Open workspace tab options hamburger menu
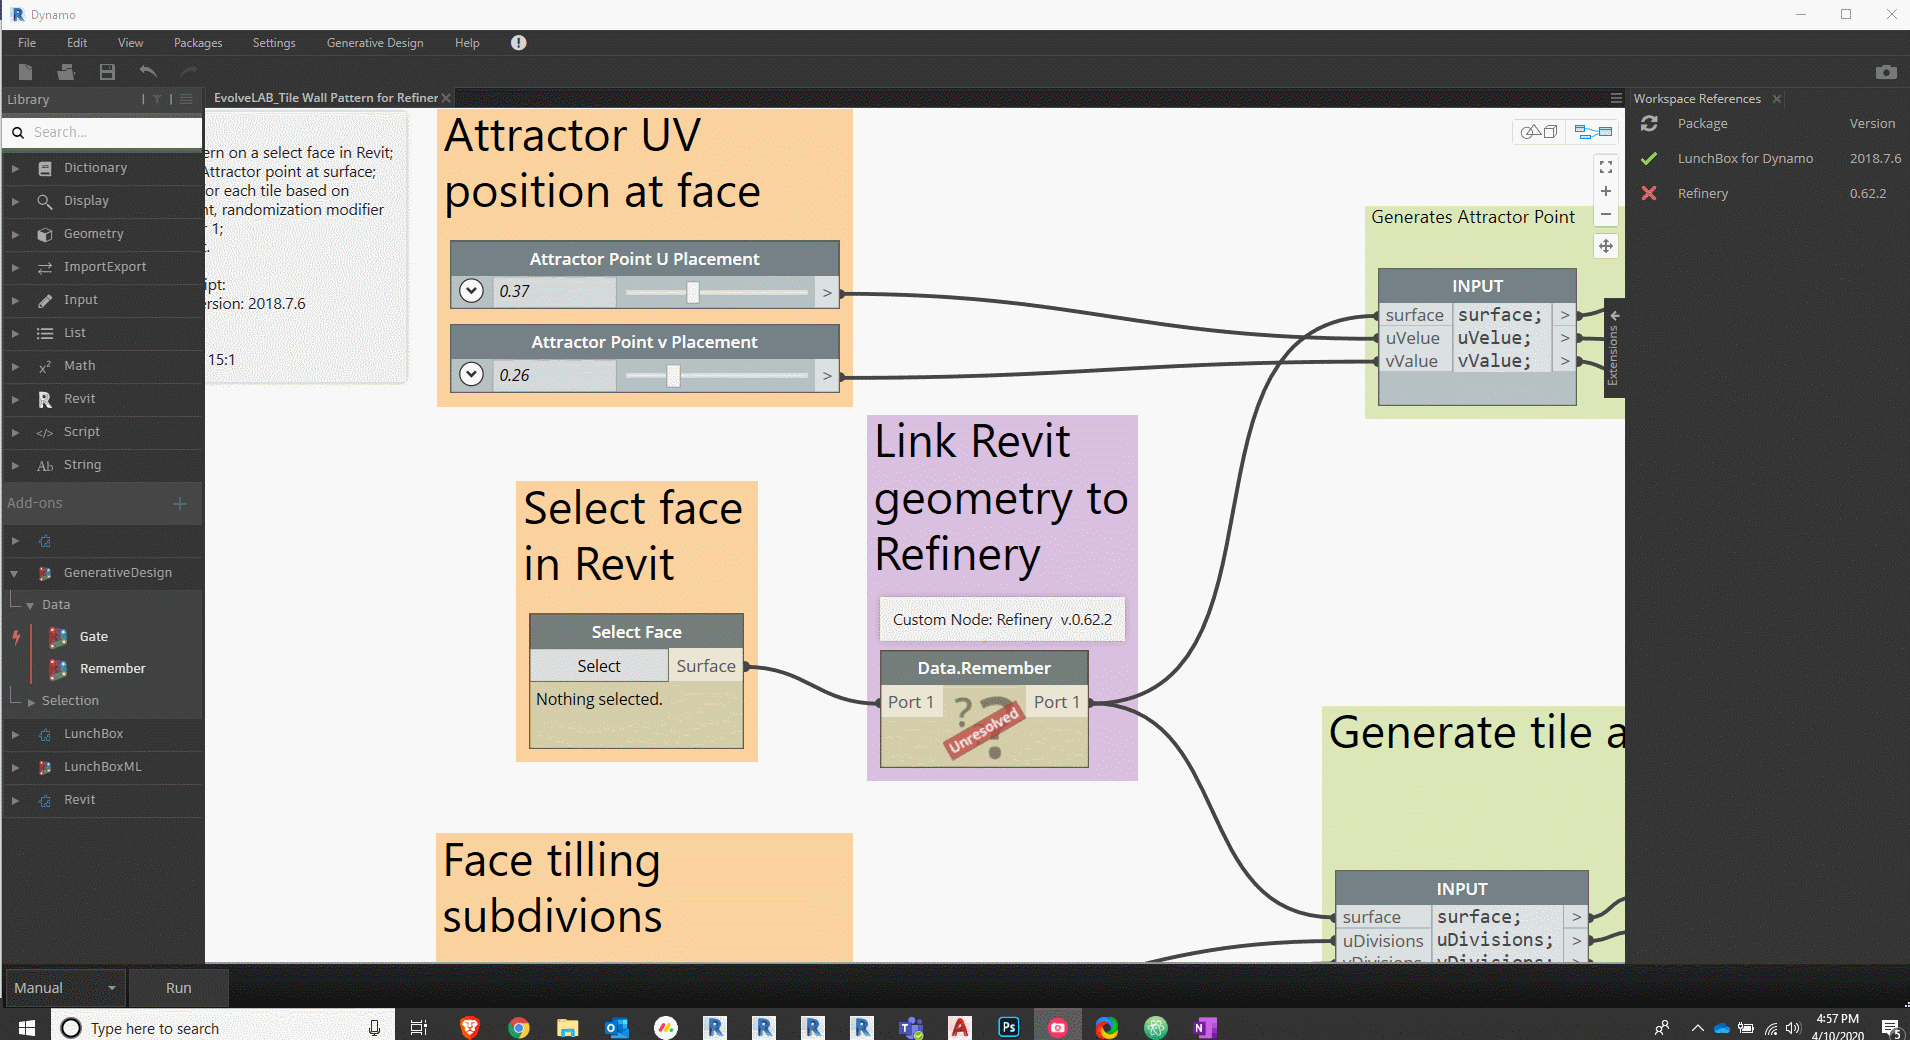This screenshot has width=1910, height=1040. [1616, 98]
